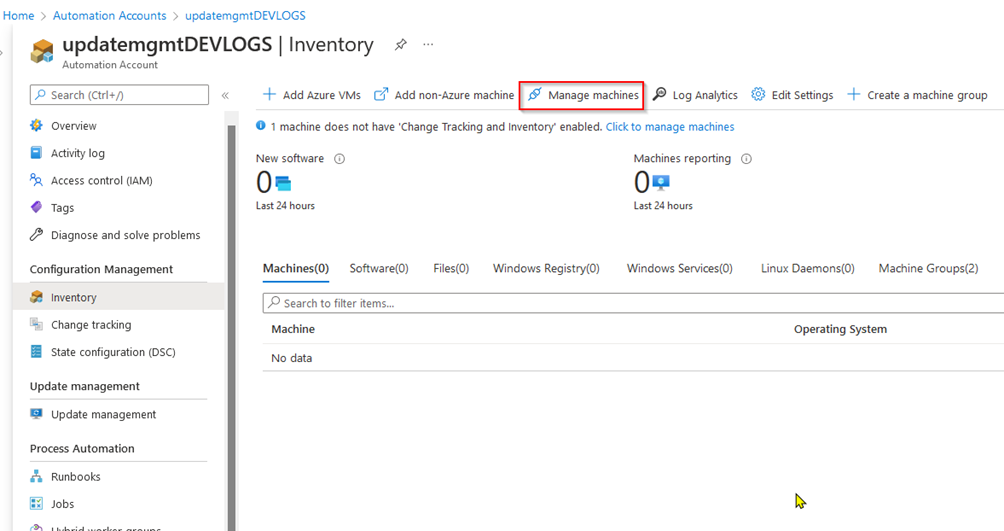Click the plus icon for Create a machine group
The width and height of the screenshot is (1004, 531).
854,95
